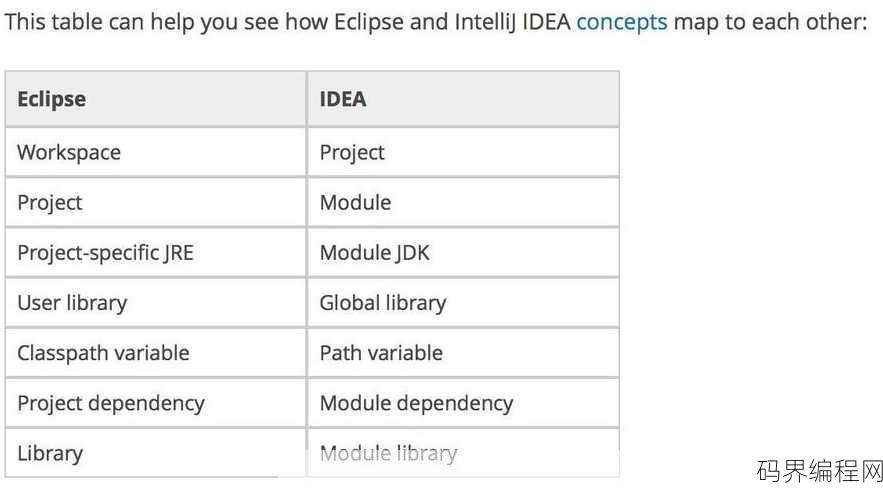883x490 pixels.
Task: Click the word IntelliJ in the heading sentence
Action: pyautogui.click(x=485, y=23)
